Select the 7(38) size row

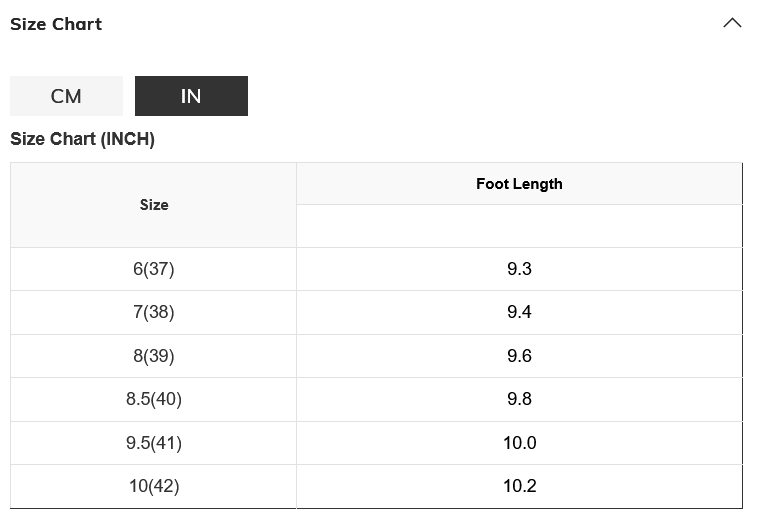[x=154, y=312]
